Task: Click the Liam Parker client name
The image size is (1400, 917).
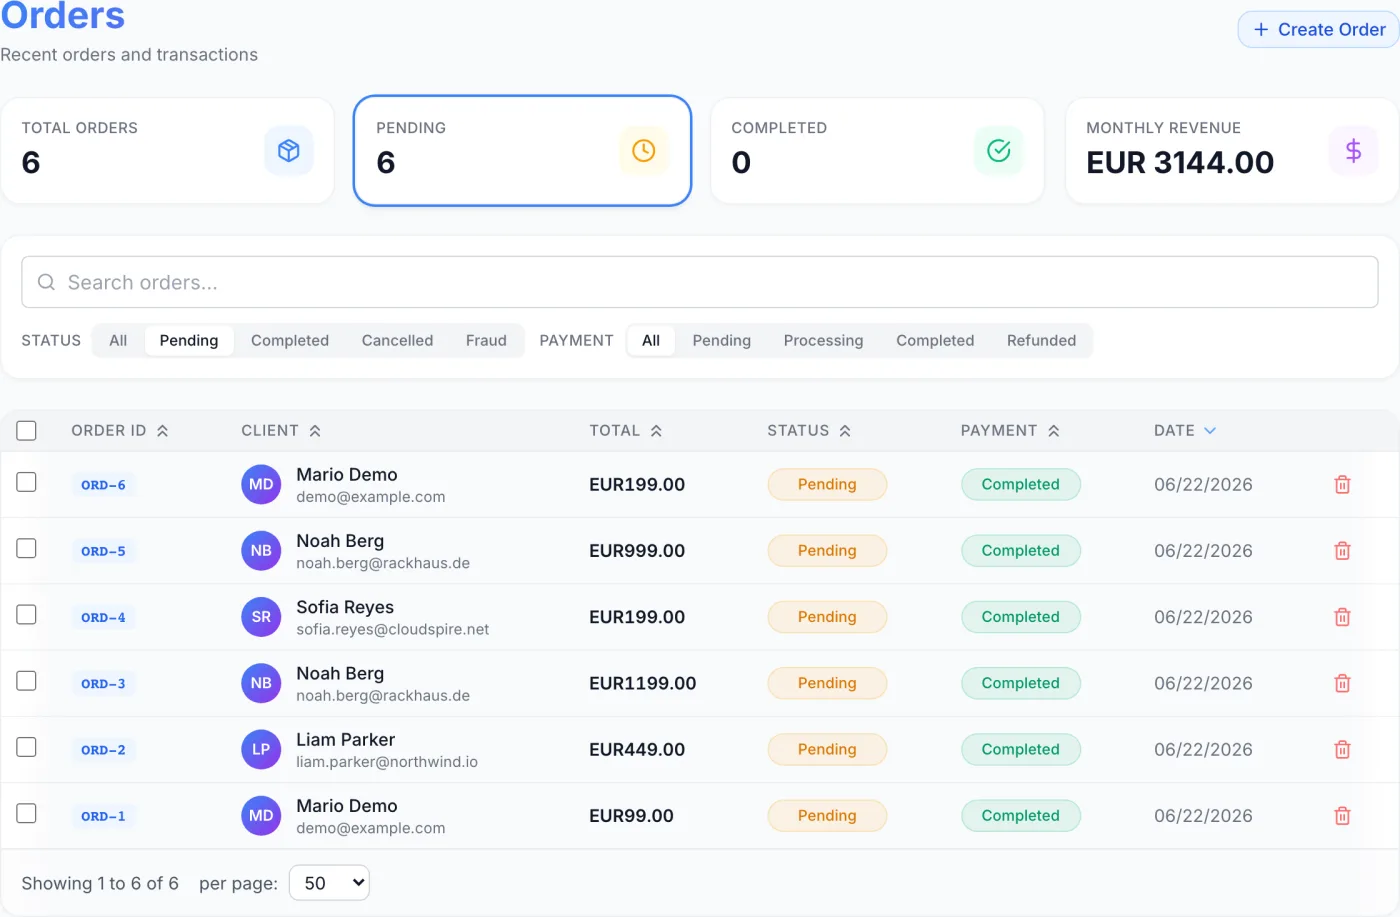Action: coord(345,740)
